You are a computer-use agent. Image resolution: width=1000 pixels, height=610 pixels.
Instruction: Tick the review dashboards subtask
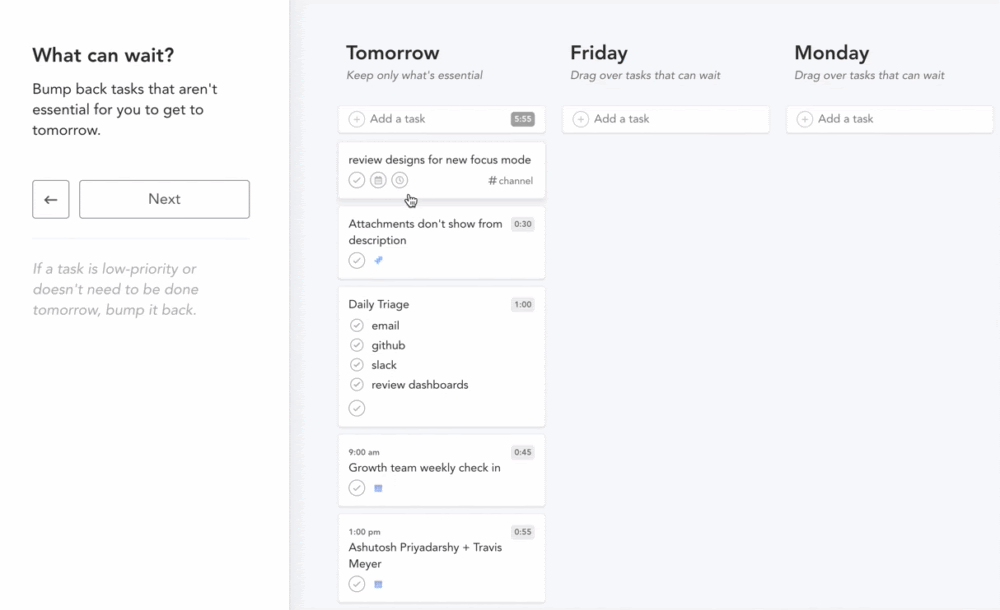pos(357,384)
